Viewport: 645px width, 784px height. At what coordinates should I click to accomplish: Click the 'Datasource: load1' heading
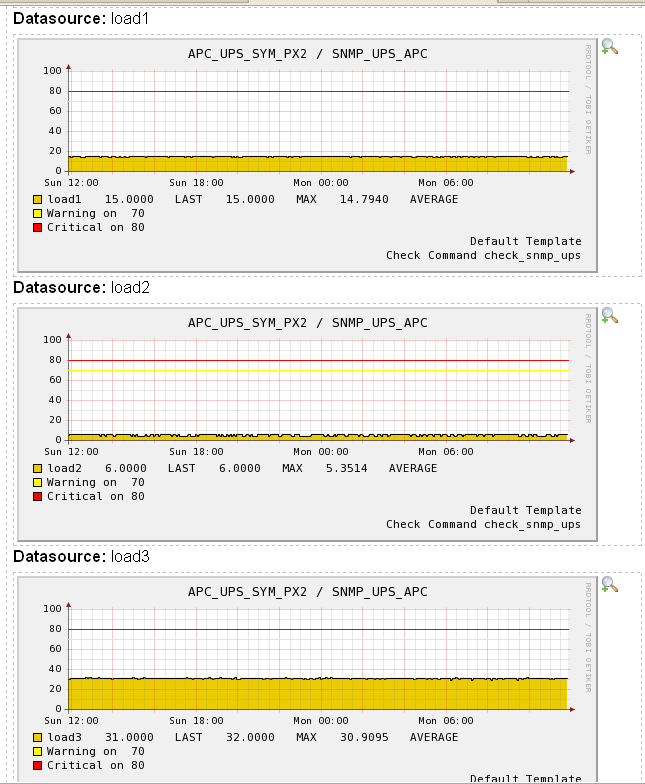tap(81, 18)
